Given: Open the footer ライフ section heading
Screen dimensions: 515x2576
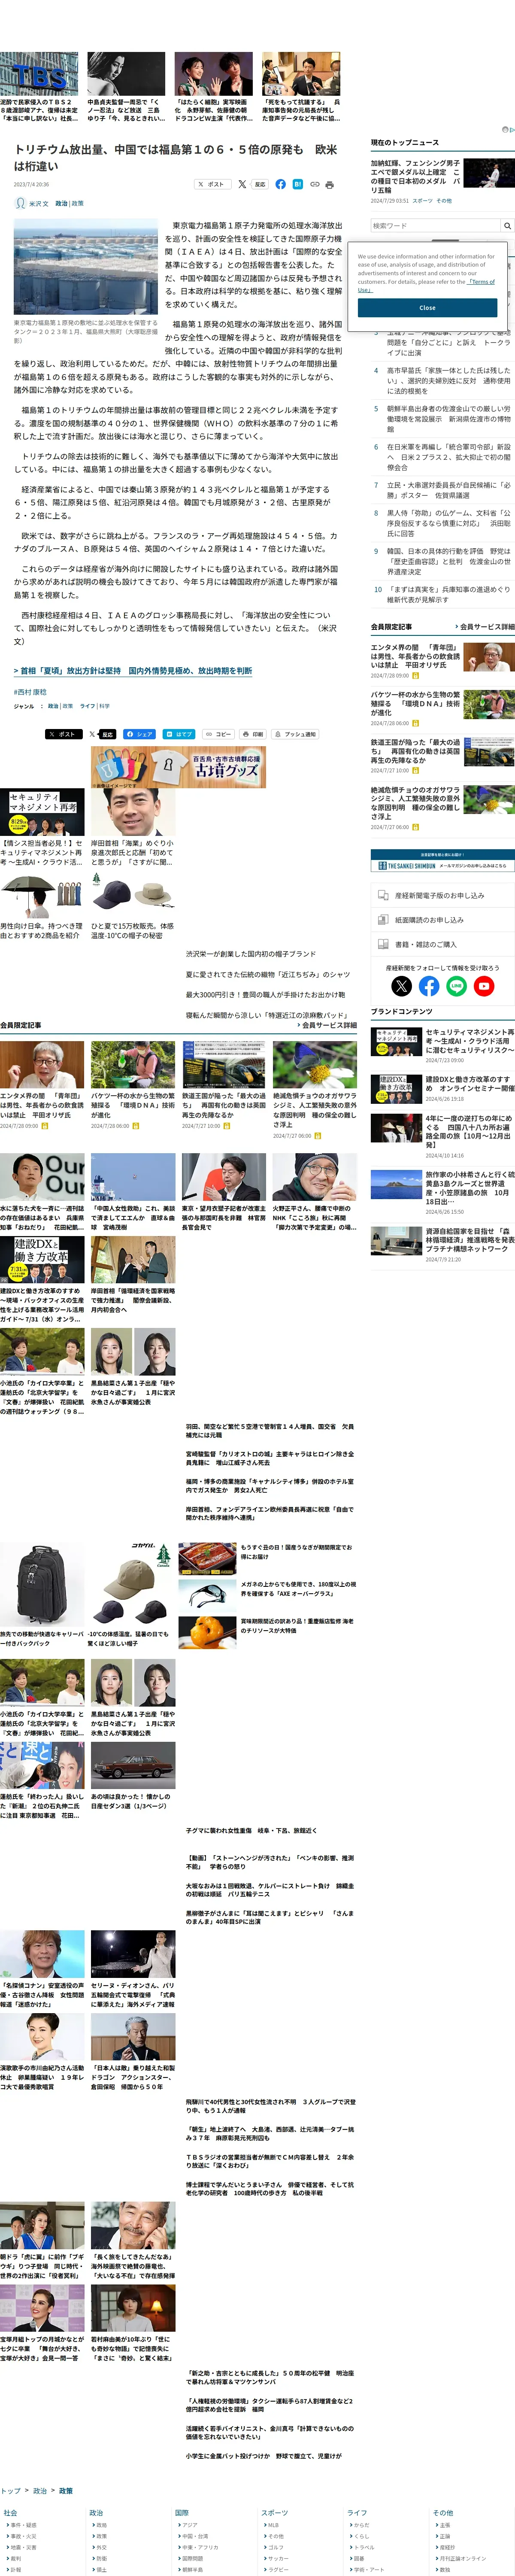Looking at the screenshot, I should (x=357, y=2512).
